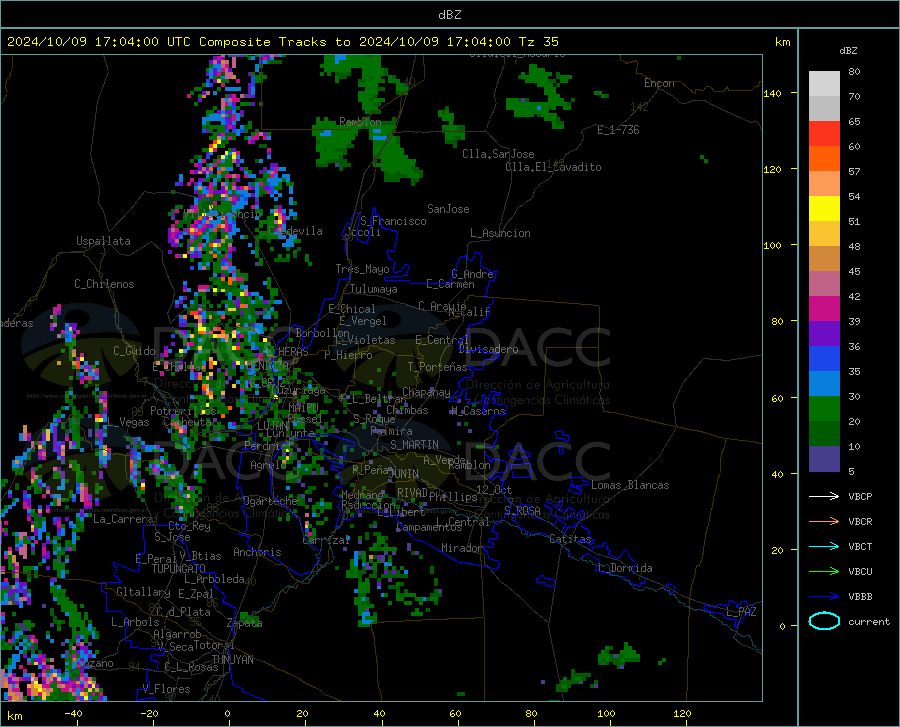Viewport: 900px width, 727px height.
Task: Click the Mirador map label
Action: (x=462, y=548)
